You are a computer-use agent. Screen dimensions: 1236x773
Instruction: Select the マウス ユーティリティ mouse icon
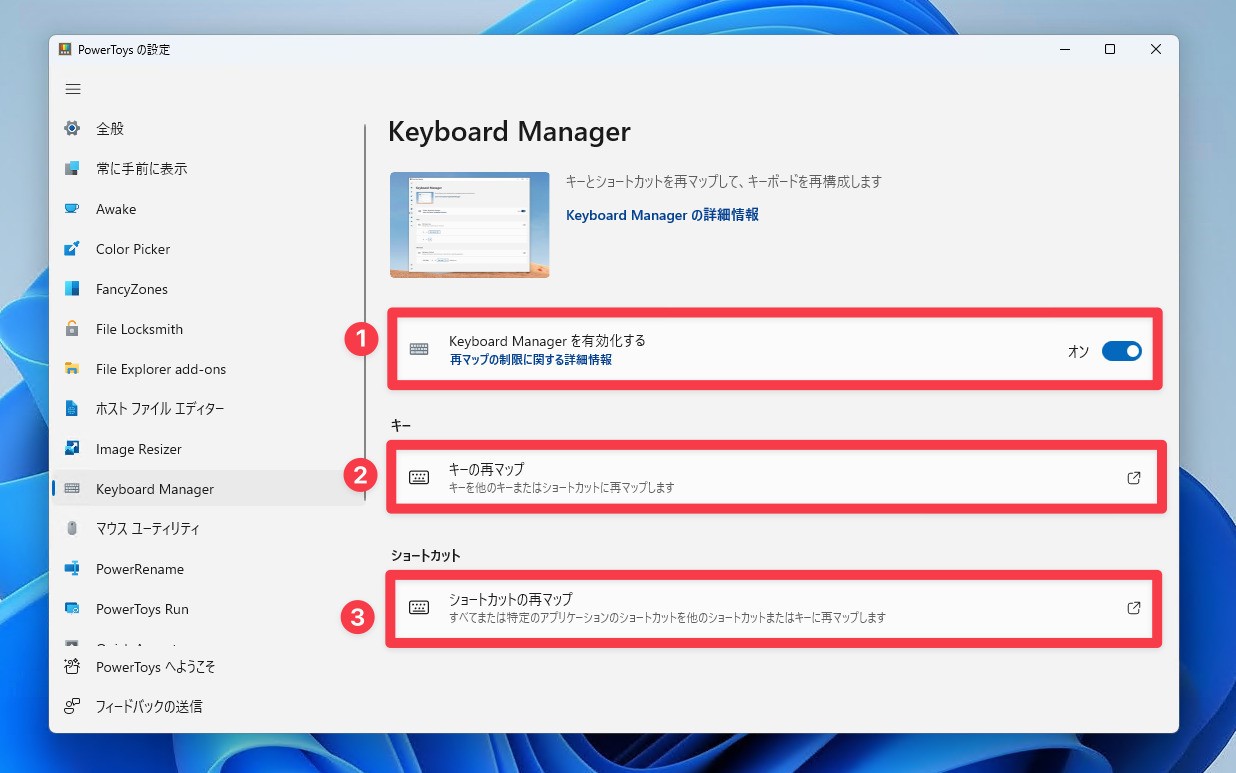[73, 529]
